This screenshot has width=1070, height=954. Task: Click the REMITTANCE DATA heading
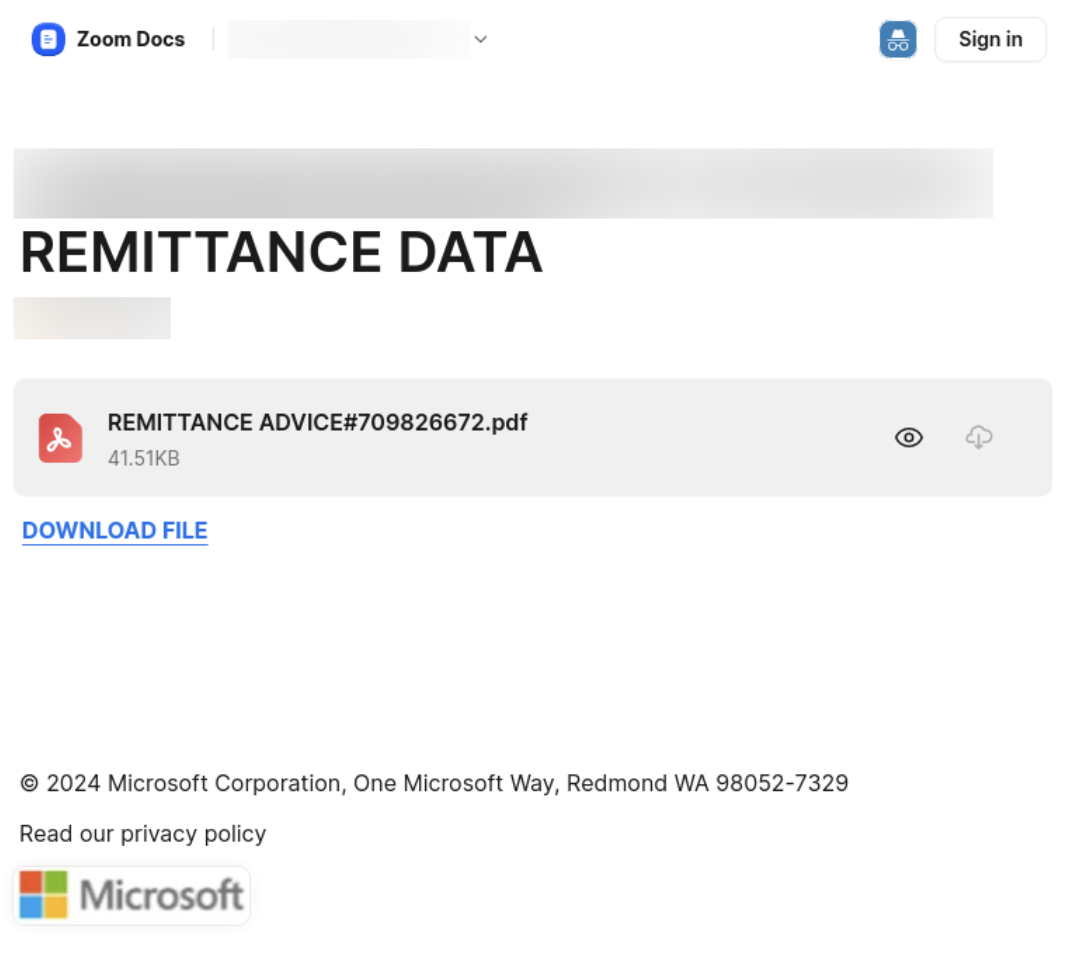coord(281,252)
